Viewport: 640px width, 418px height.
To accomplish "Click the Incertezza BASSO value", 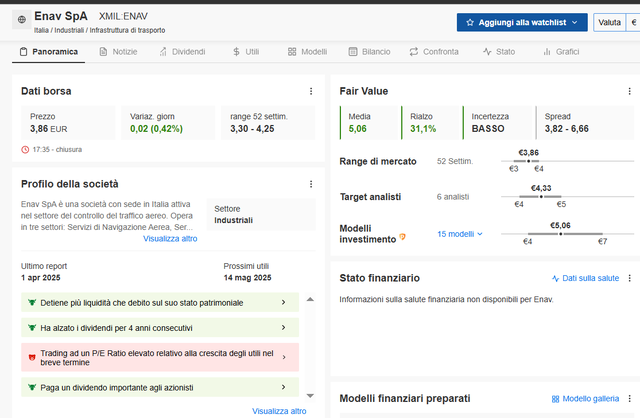I will [x=488, y=129].
